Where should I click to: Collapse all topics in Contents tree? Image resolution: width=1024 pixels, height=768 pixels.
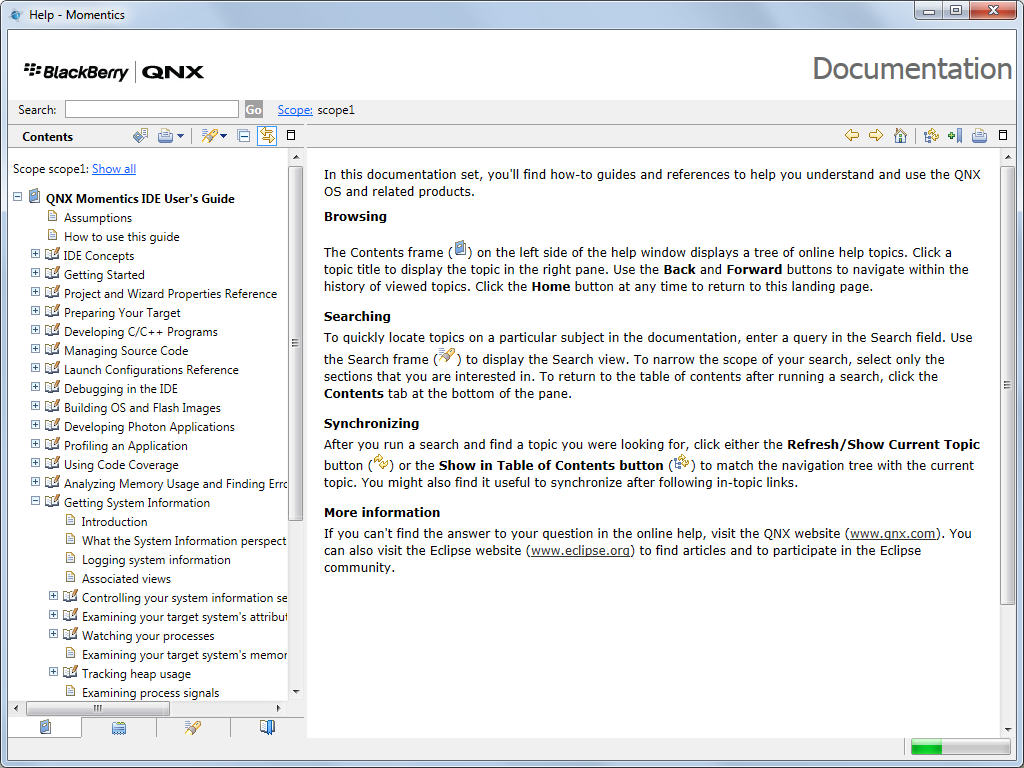[x=243, y=136]
